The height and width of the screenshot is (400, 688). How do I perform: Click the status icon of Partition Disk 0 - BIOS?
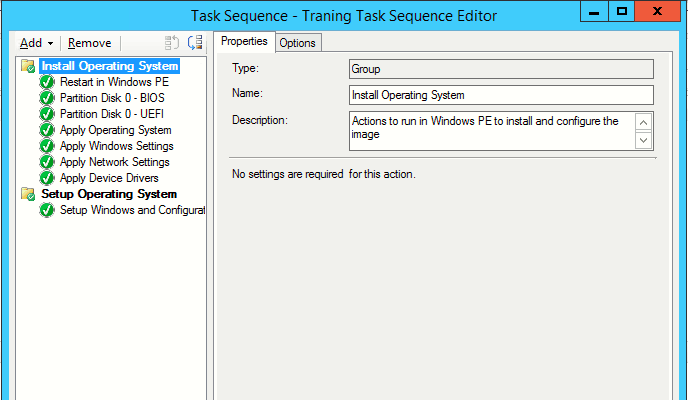tap(47, 98)
